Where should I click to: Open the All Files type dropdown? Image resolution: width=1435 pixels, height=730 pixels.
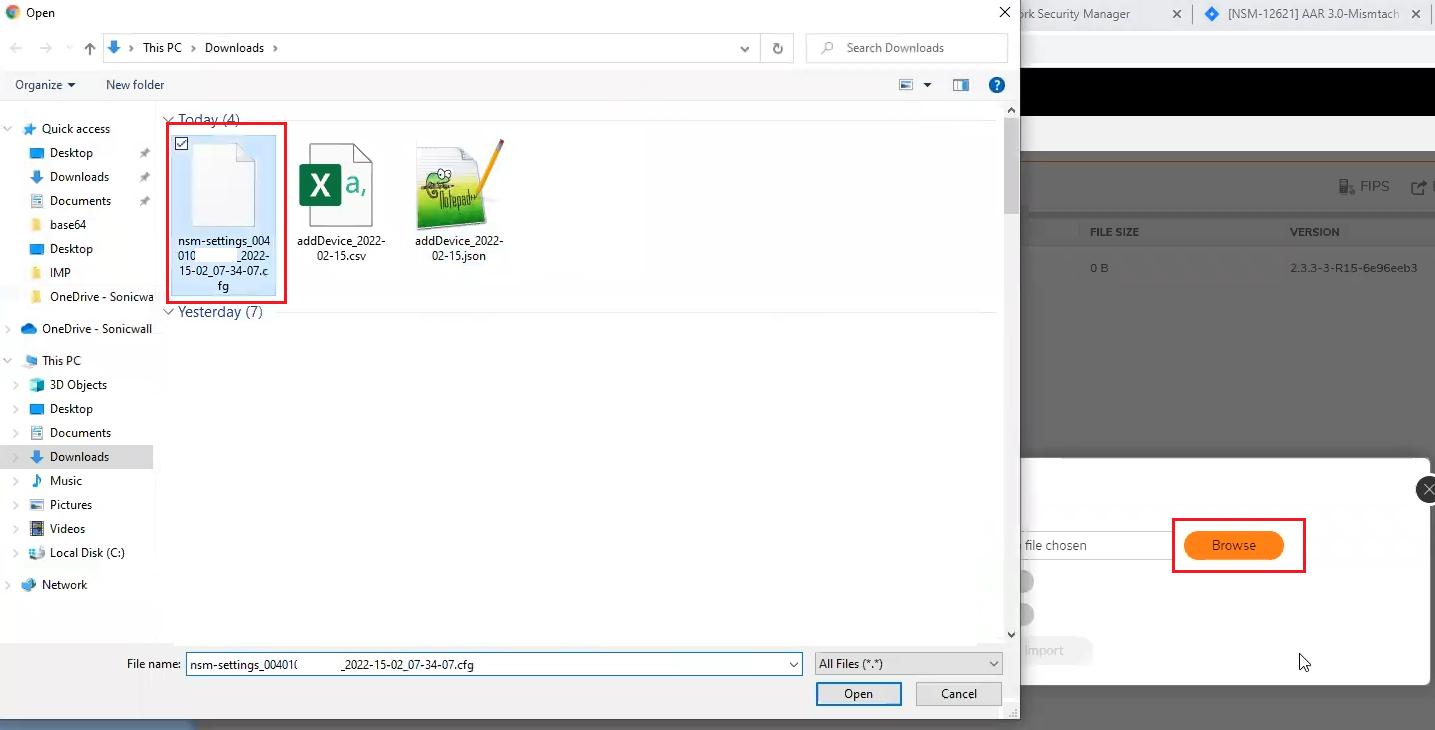click(x=909, y=664)
